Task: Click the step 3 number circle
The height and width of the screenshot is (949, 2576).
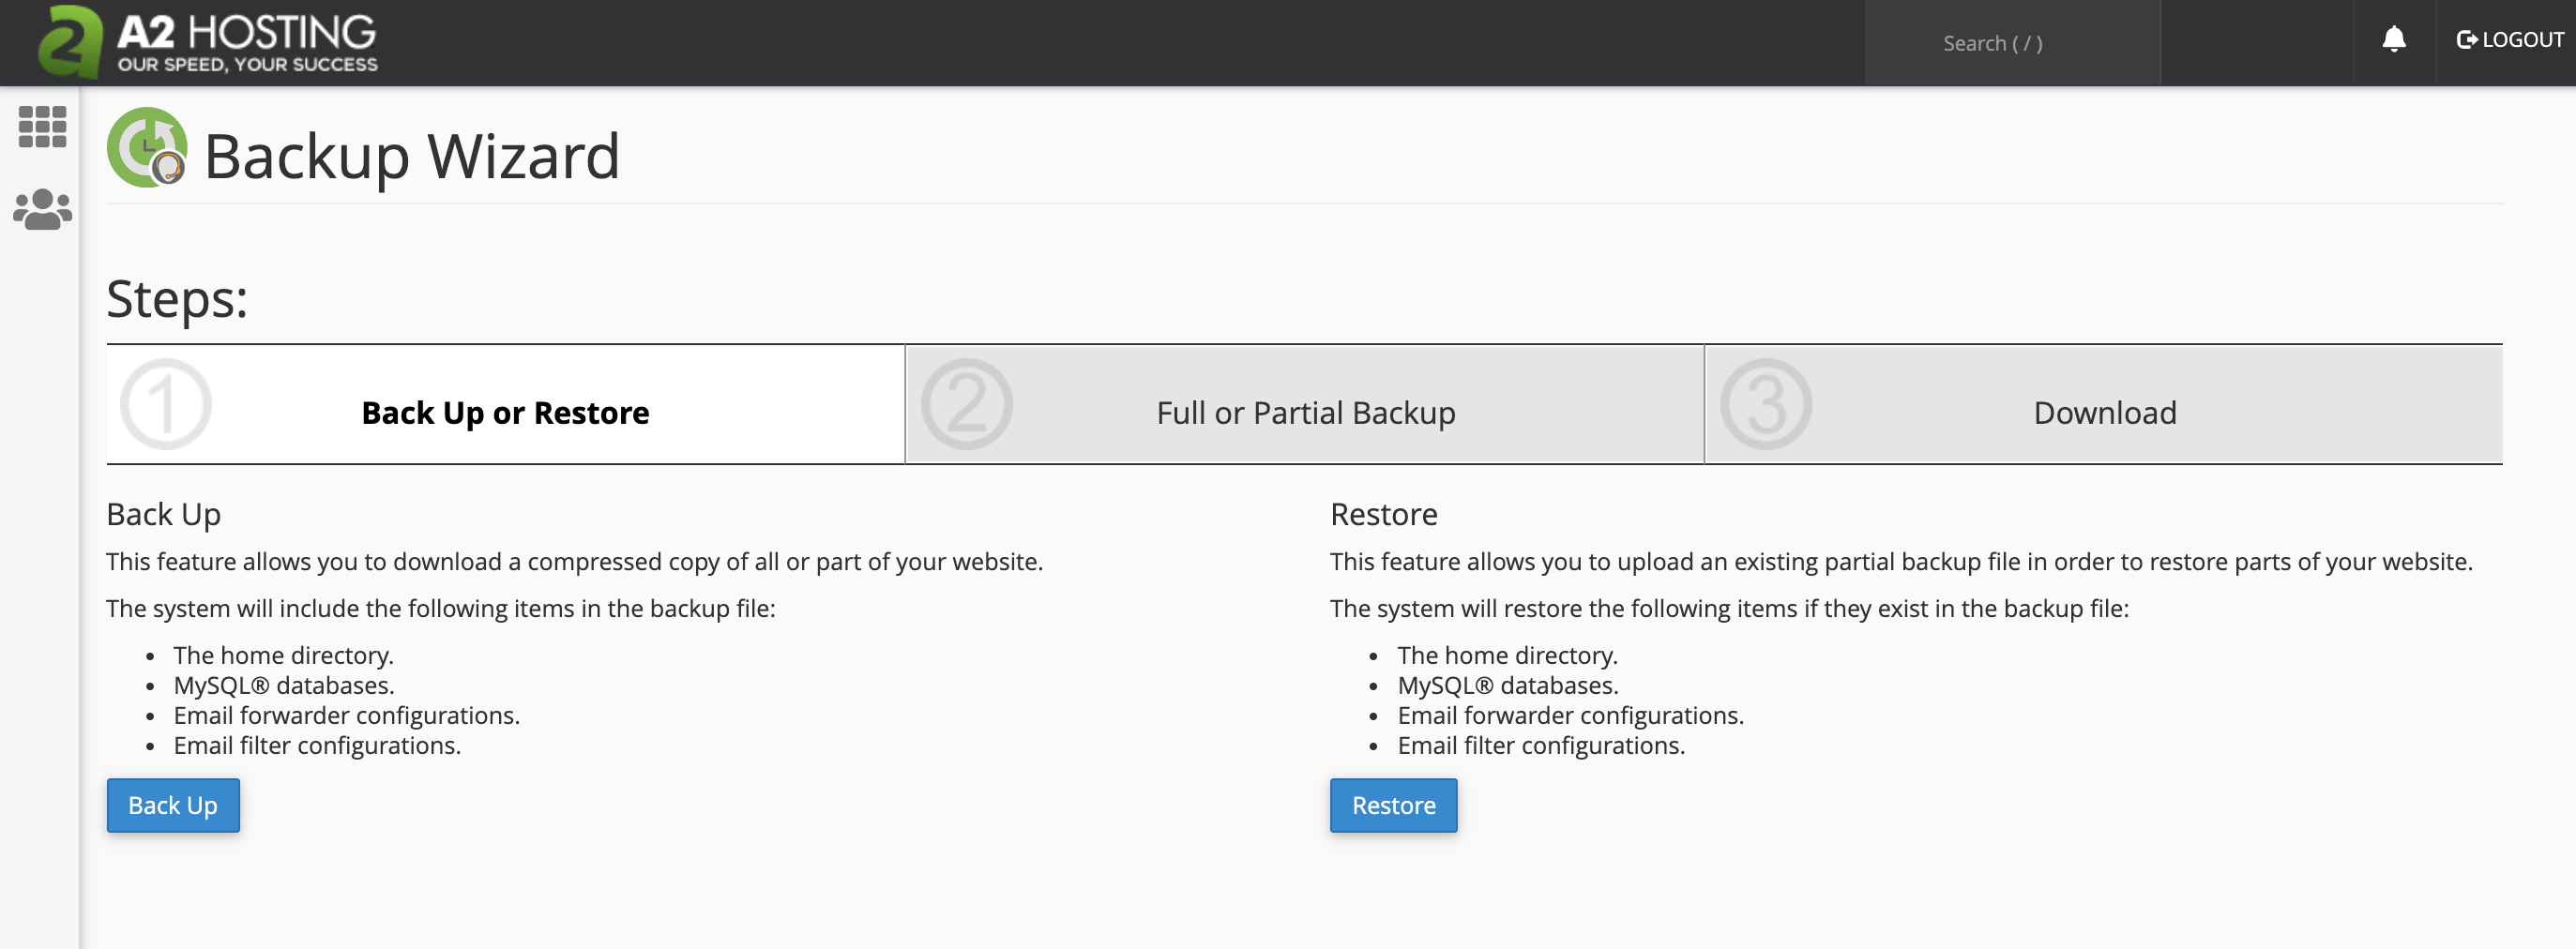Action: pyautogui.click(x=1765, y=405)
